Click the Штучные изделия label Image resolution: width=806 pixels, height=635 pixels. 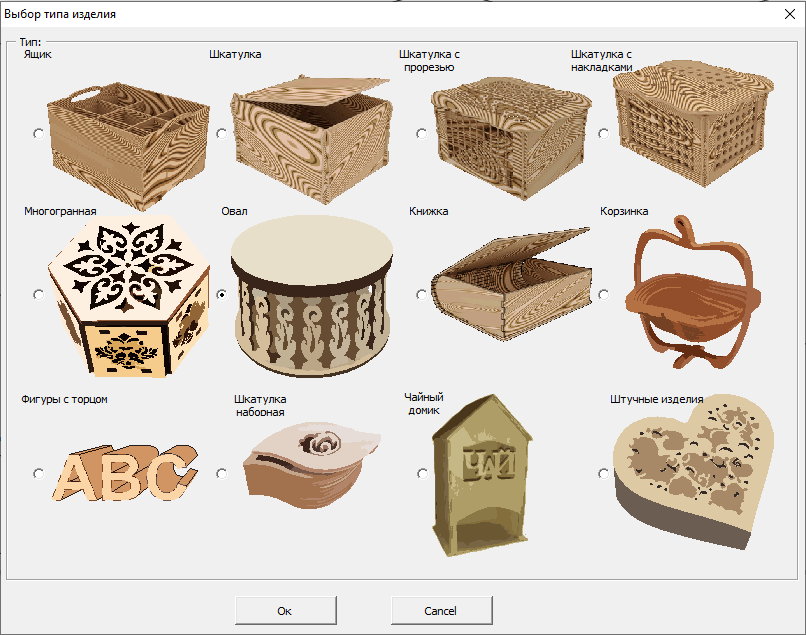point(656,400)
